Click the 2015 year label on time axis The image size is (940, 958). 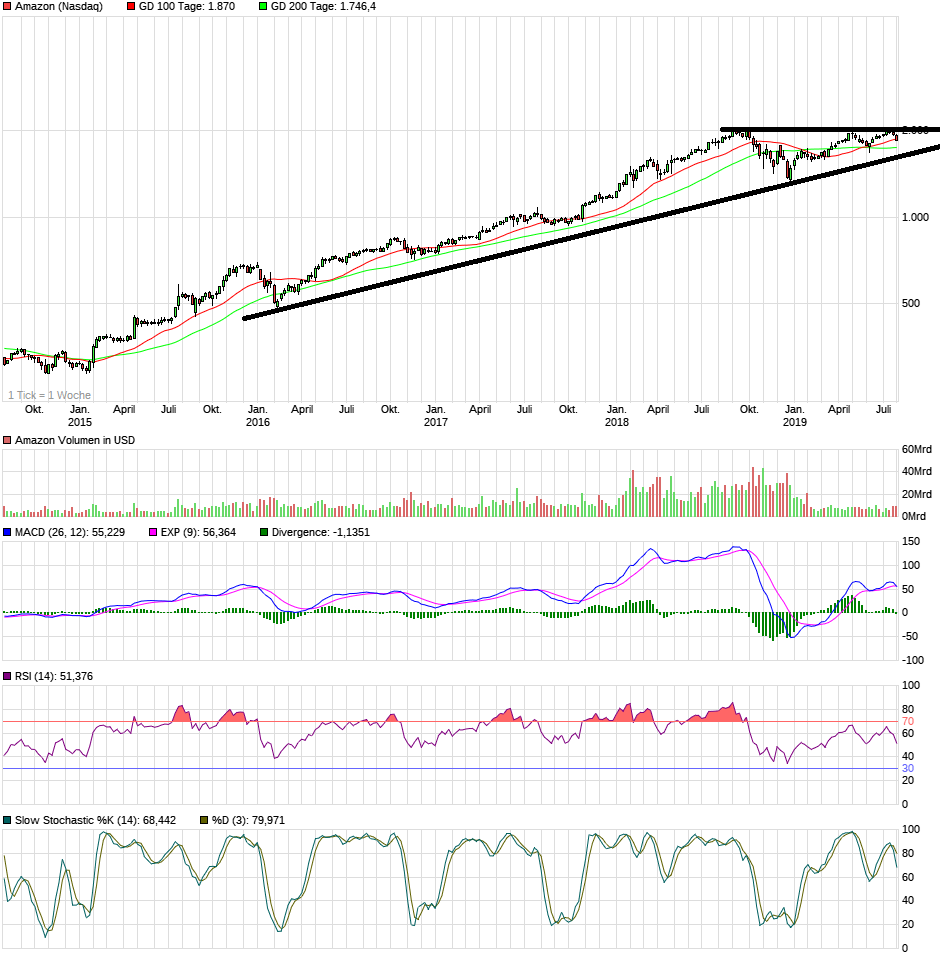tap(79, 422)
